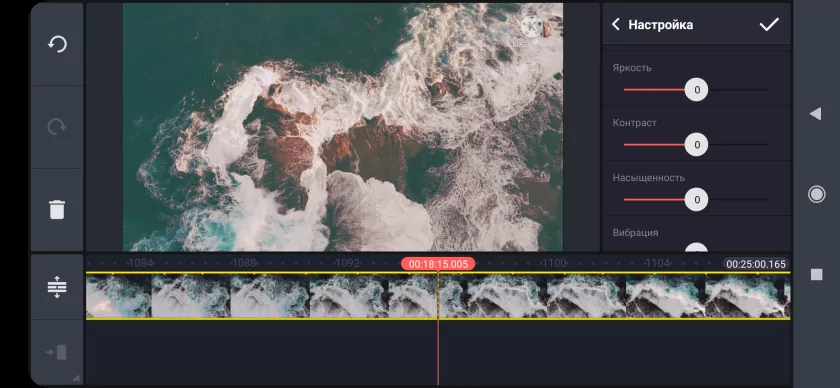The height and width of the screenshot is (388, 840).
Task: Click the Насыщенность label
Action: 649,177
